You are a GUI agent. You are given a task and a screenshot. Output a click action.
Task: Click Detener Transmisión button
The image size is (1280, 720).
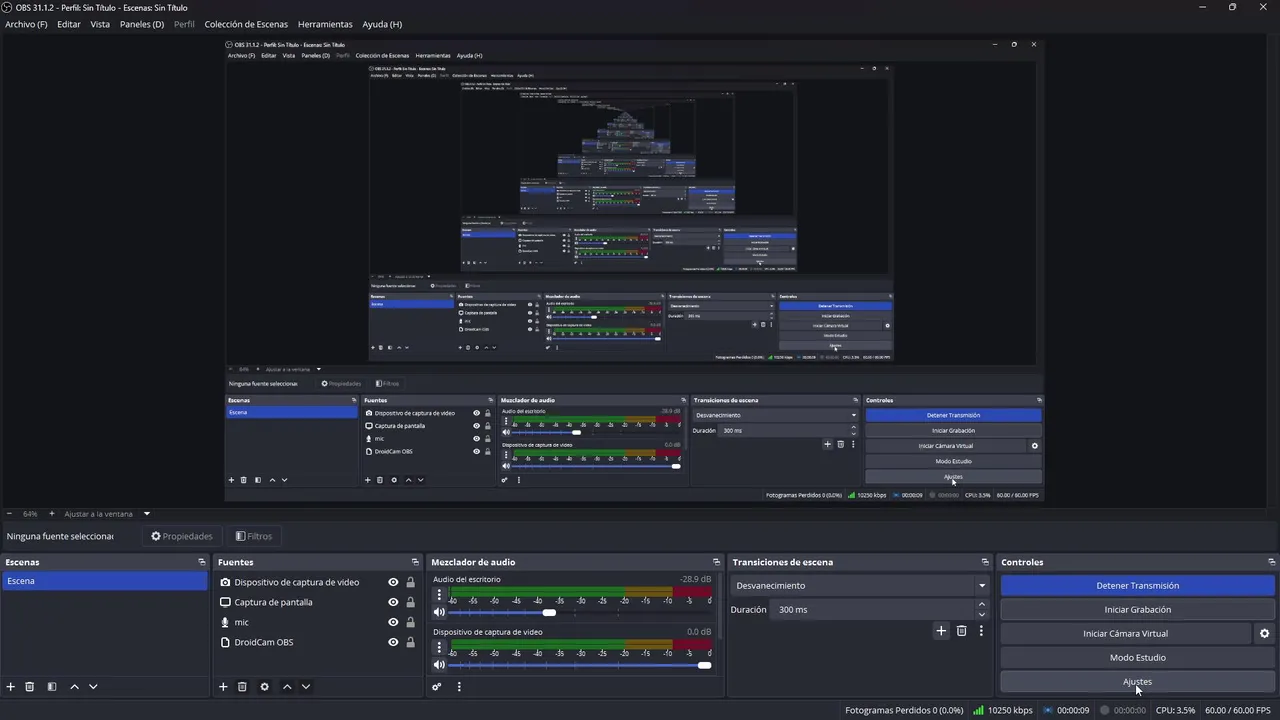[1138, 586]
